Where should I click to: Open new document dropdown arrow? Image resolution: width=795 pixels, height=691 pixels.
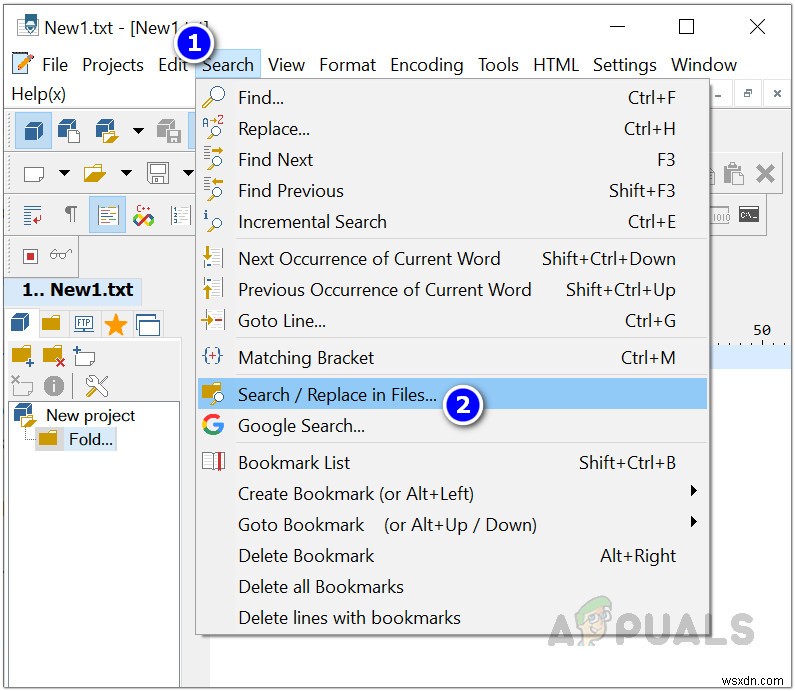pos(64,173)
